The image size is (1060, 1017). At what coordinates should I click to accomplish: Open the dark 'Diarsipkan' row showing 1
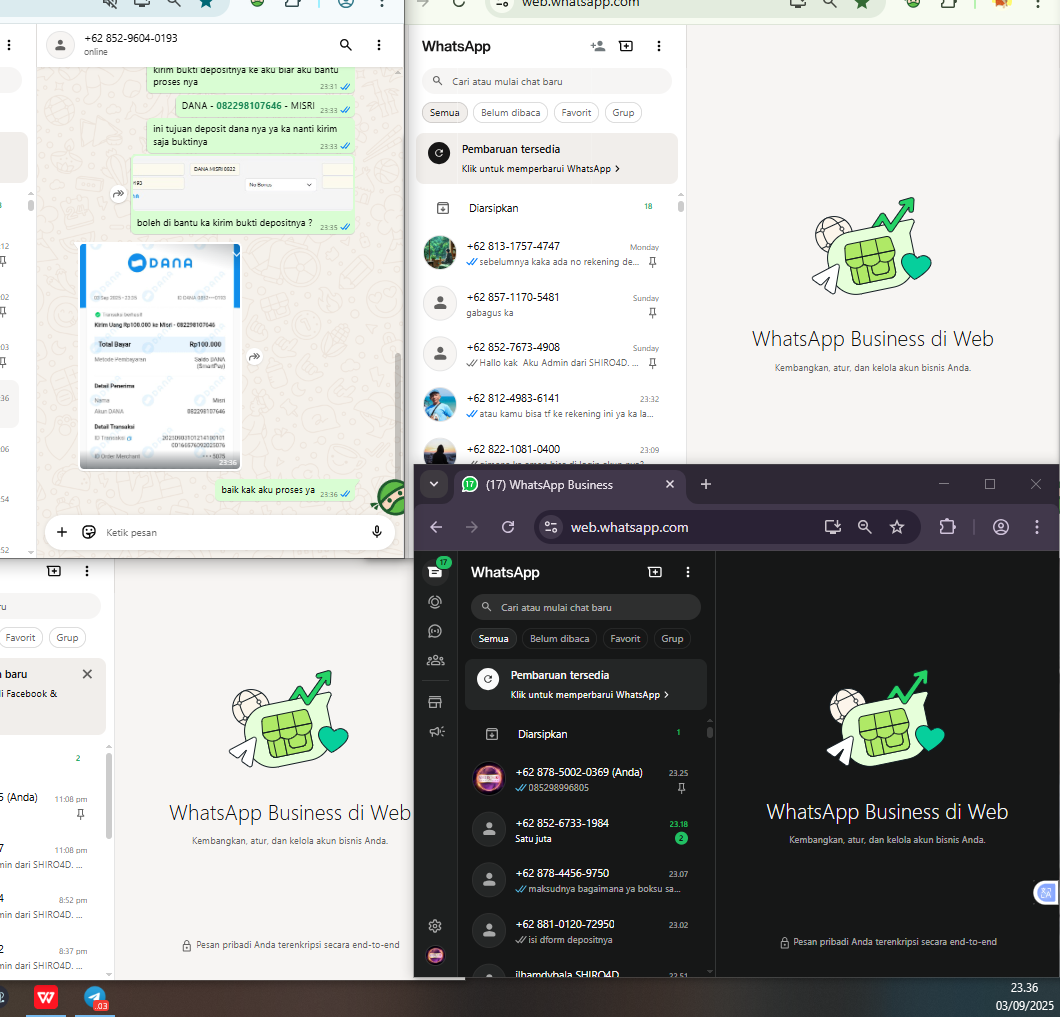click(585, 734)
